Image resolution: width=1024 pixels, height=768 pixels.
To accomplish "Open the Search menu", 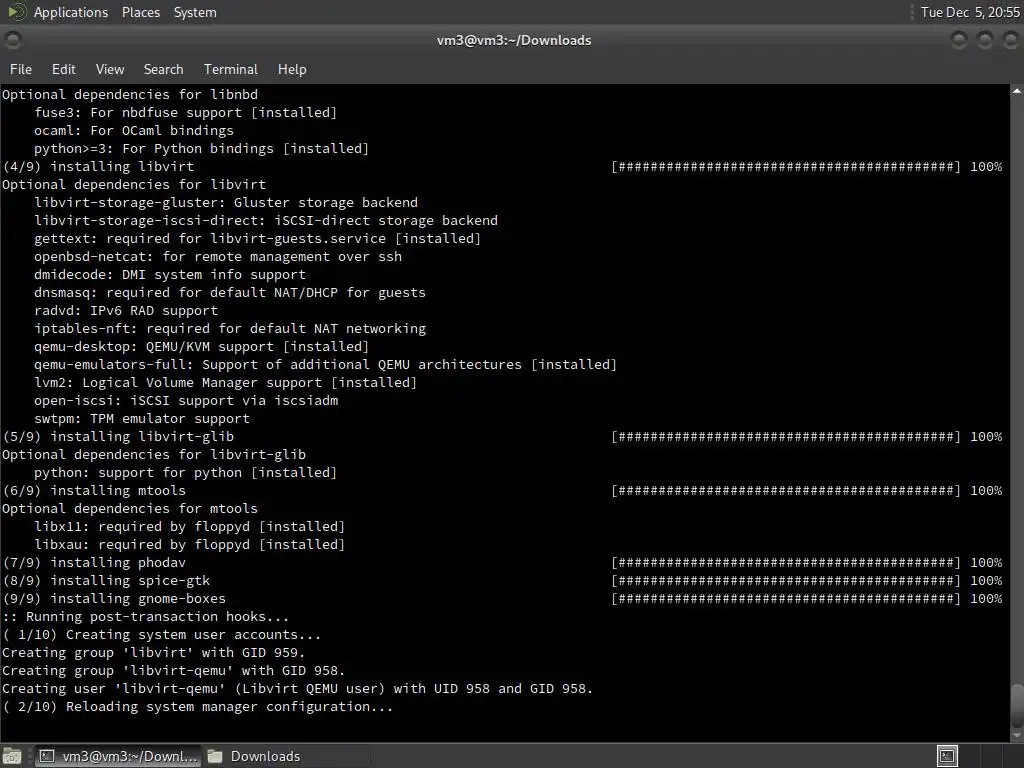I will 163,69.
